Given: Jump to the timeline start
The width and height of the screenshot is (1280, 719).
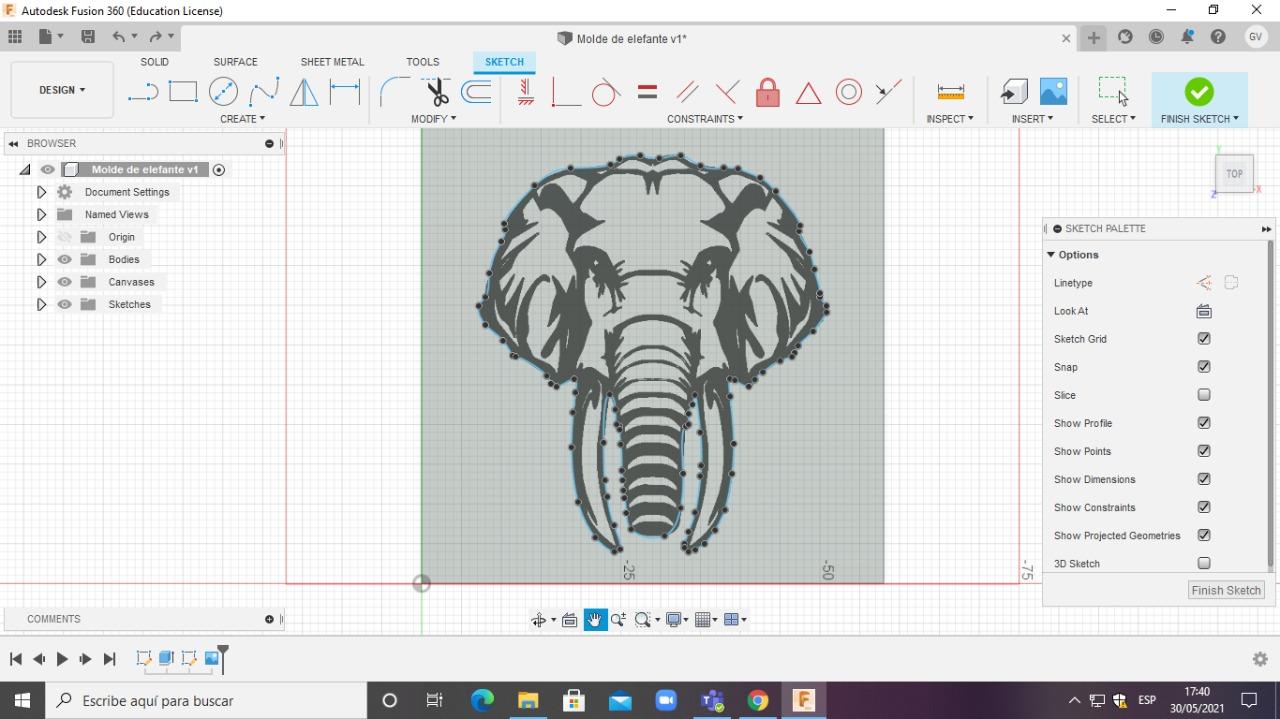Looking at the screenshot, I should pos(16,659).
